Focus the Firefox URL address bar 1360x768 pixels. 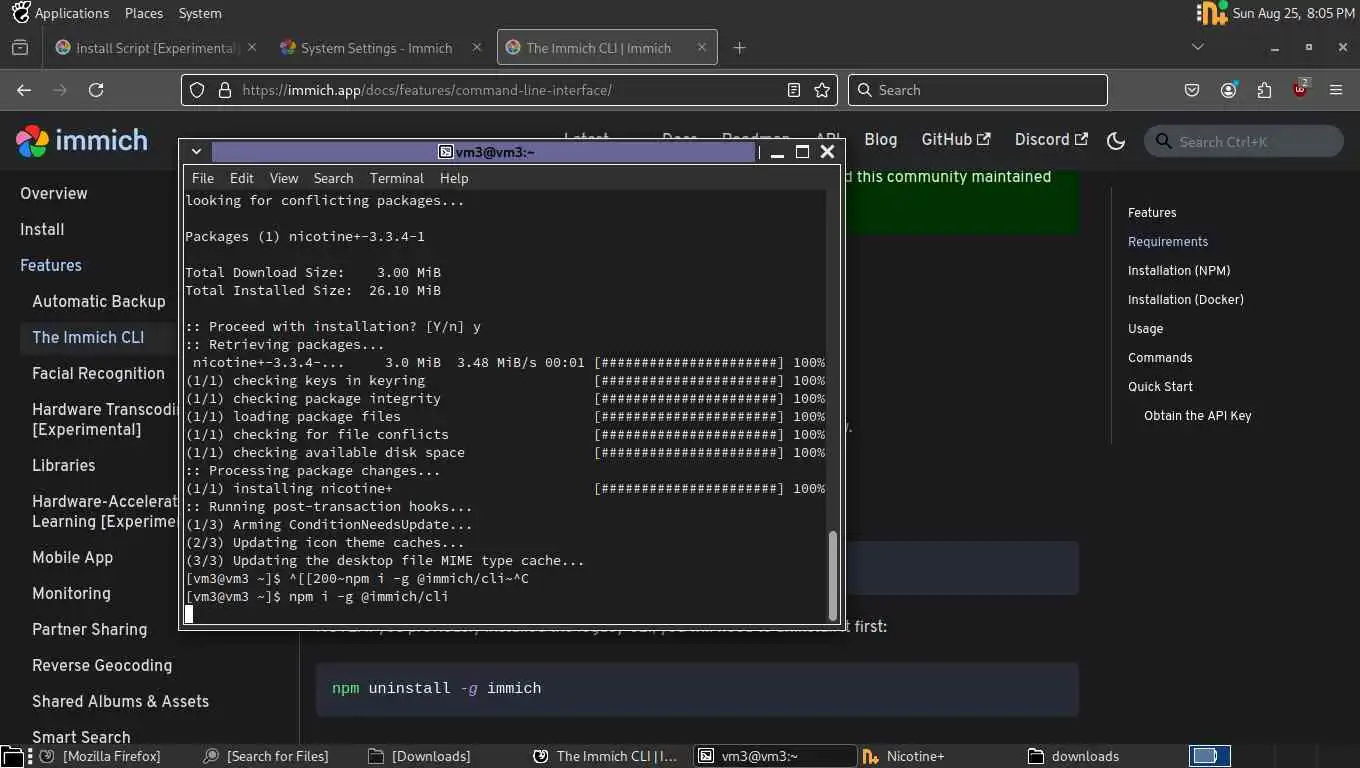tap(510, 90)
